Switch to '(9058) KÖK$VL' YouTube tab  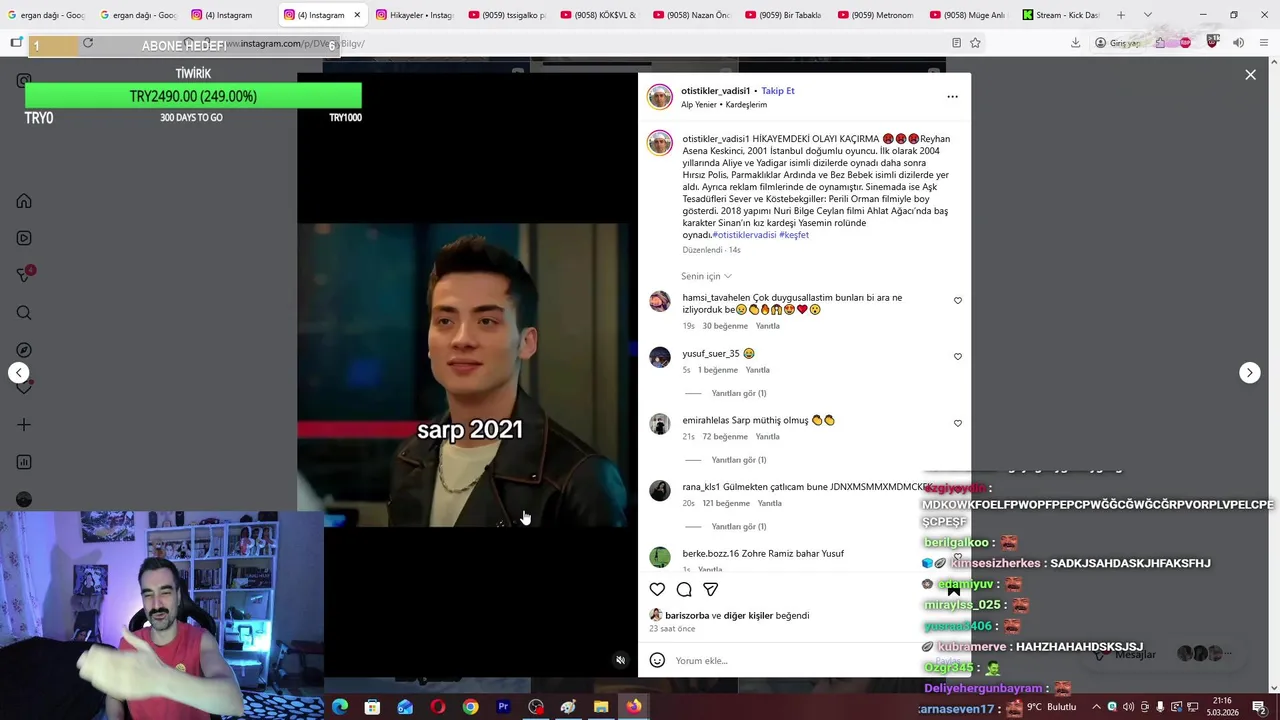click(x=598, y=15)
